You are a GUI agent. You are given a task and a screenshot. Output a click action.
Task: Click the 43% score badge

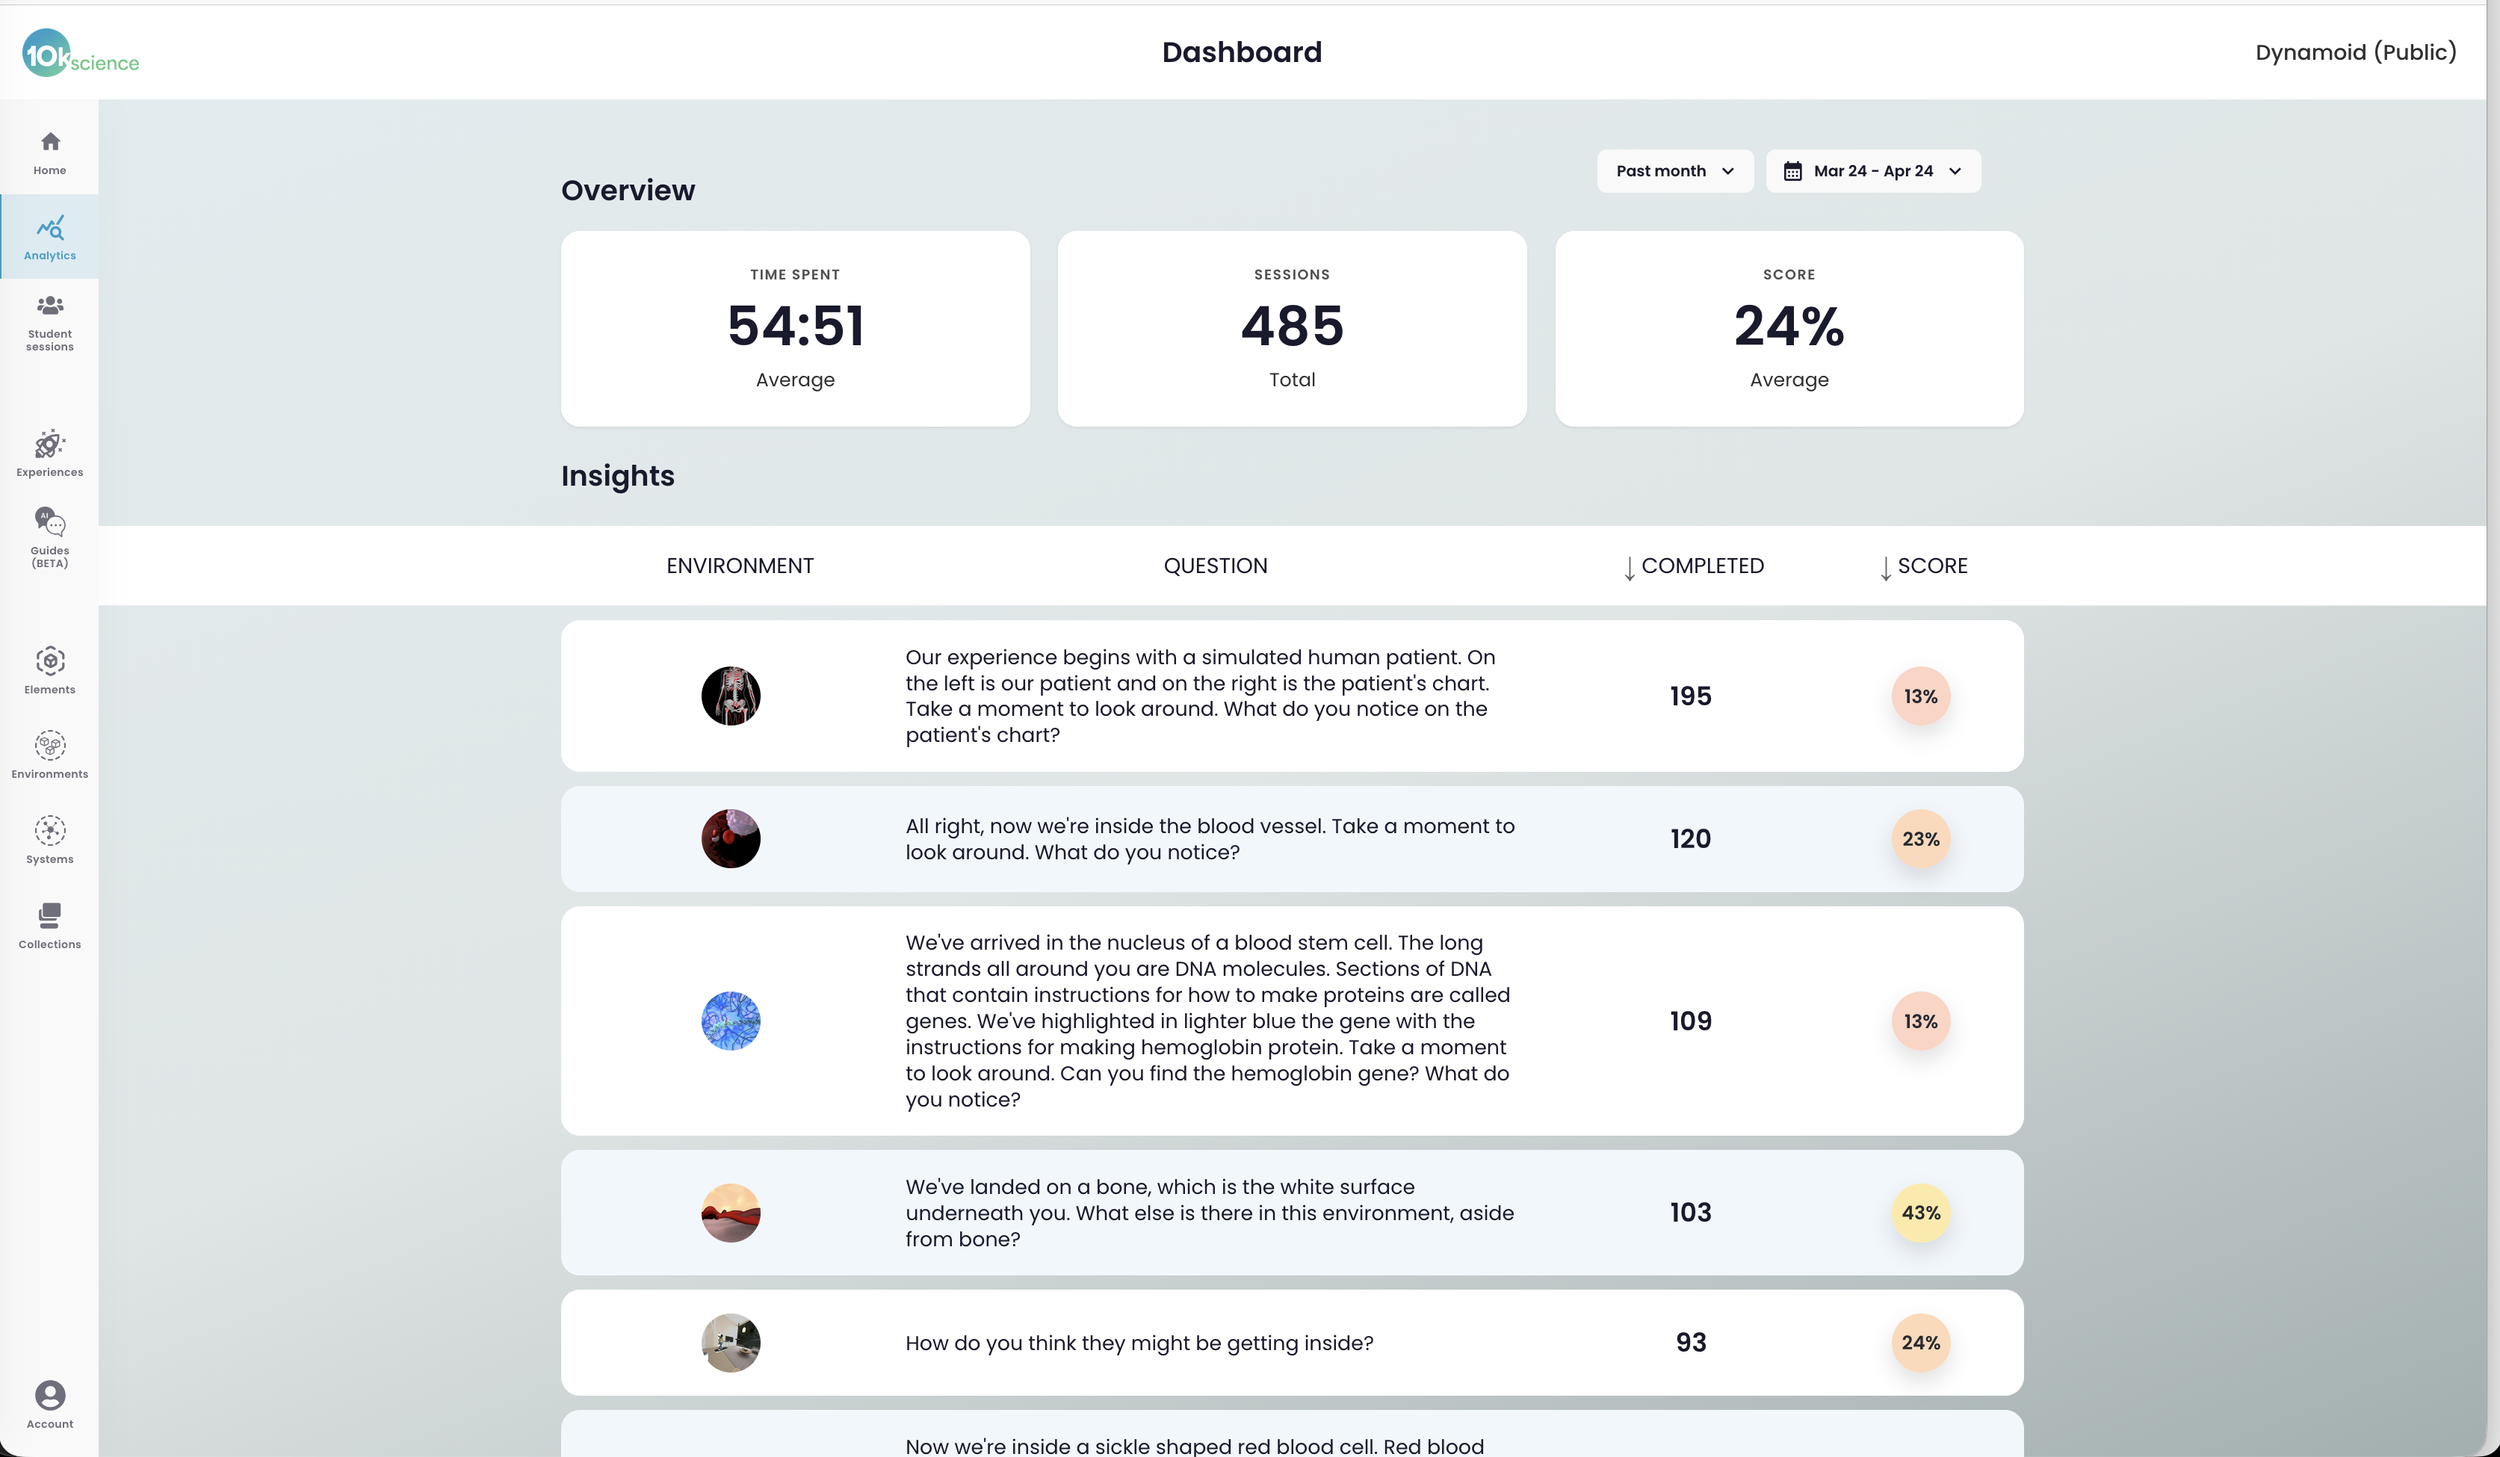coord(1920,1213)
